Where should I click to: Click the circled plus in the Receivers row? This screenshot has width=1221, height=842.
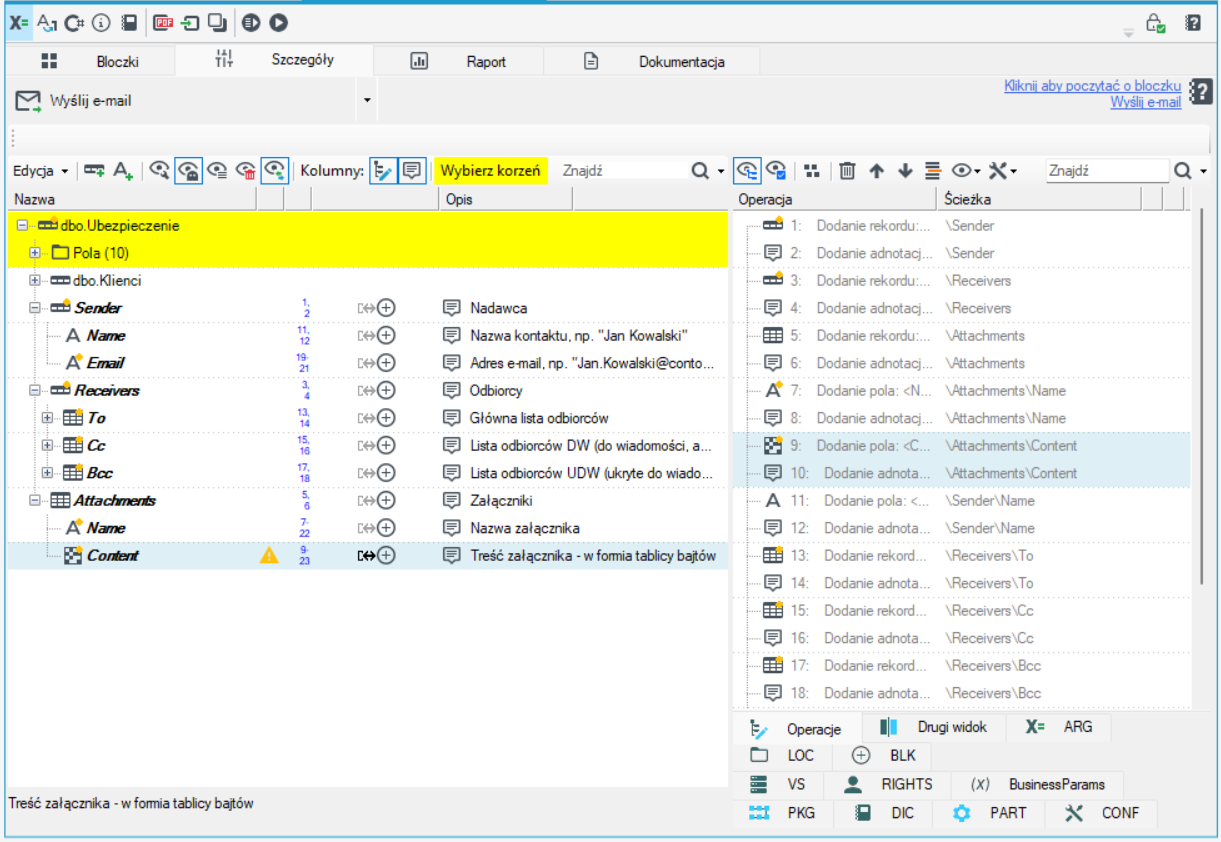[x=386, y=391]
